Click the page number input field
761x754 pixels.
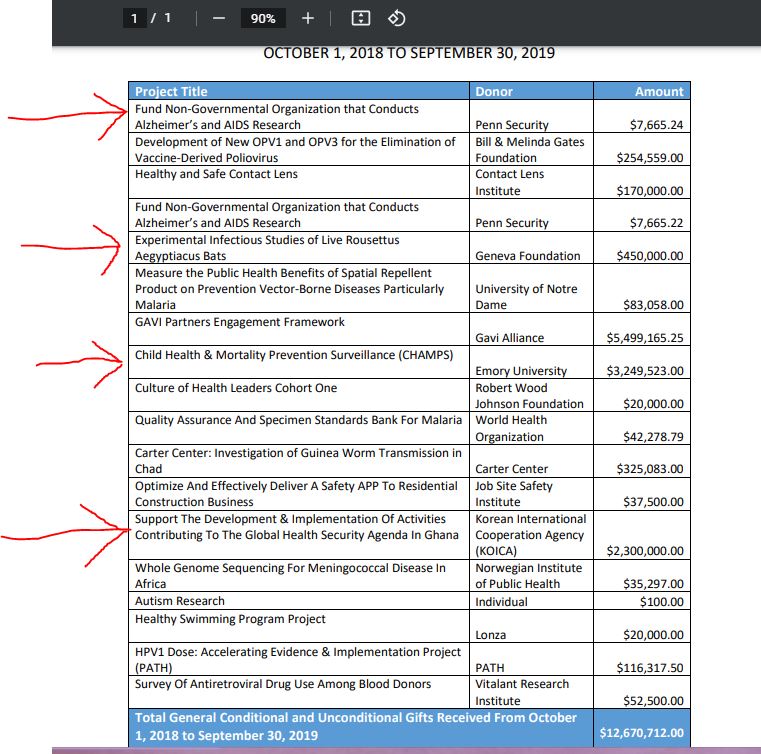(x=134, y=18)
